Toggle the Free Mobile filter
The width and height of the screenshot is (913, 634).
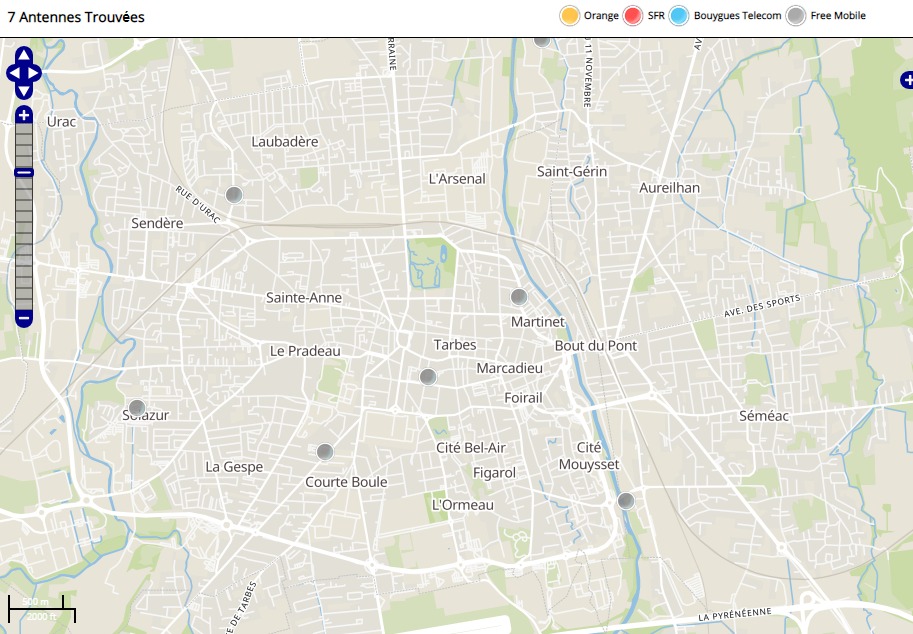(x=796, y=16)
